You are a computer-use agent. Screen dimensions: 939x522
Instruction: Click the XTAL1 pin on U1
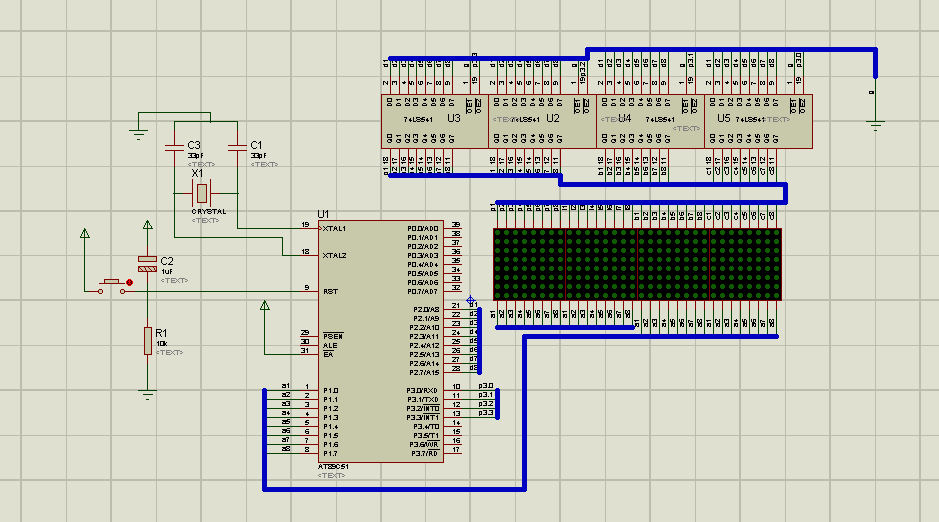click(x=311, y=228)
